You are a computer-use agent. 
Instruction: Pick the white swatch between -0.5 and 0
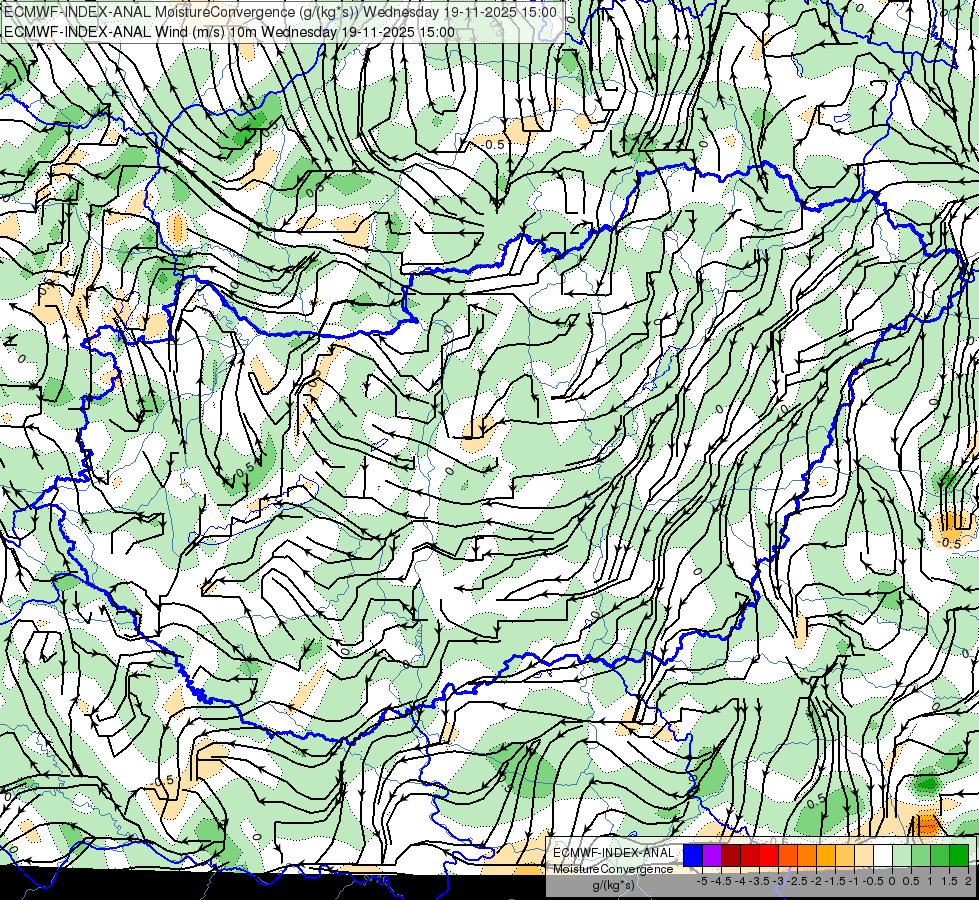883,856
